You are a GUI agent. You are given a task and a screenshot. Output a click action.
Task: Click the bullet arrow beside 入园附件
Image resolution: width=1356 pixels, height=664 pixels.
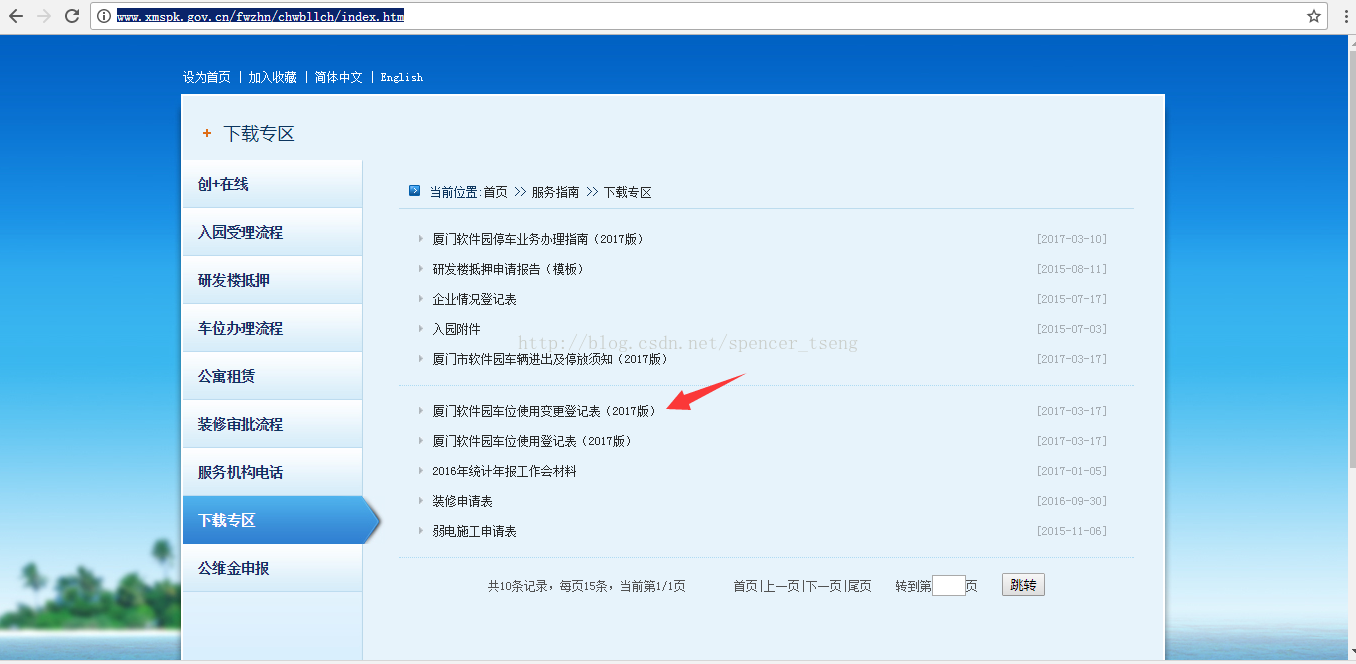click(x=421, y=329)
